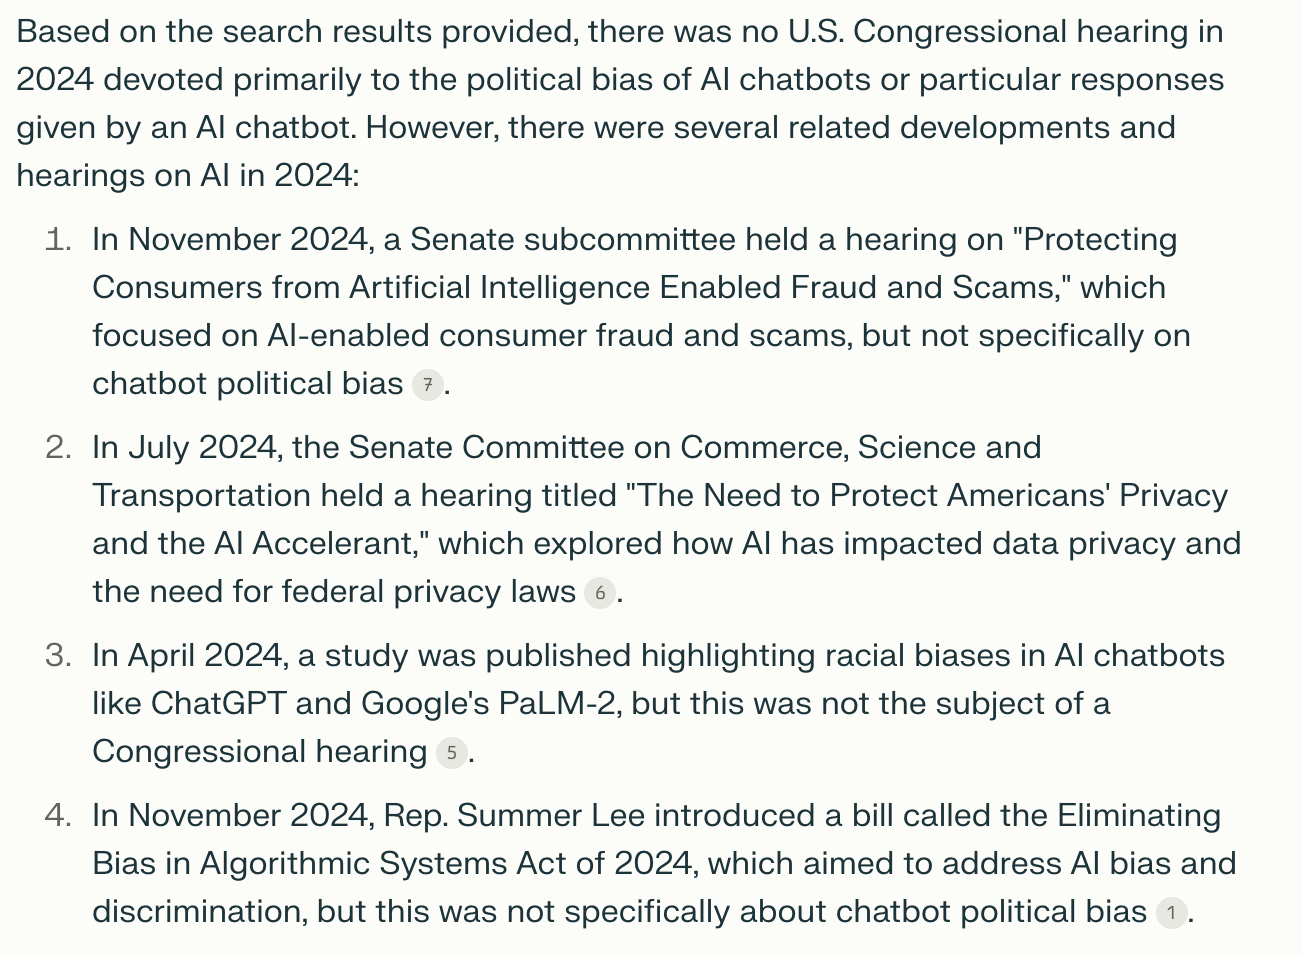Image resolution: width=1302 pixels, height=956 pixels.
Task: Click the list number 2 marker
Action: (x=59, y=448)
